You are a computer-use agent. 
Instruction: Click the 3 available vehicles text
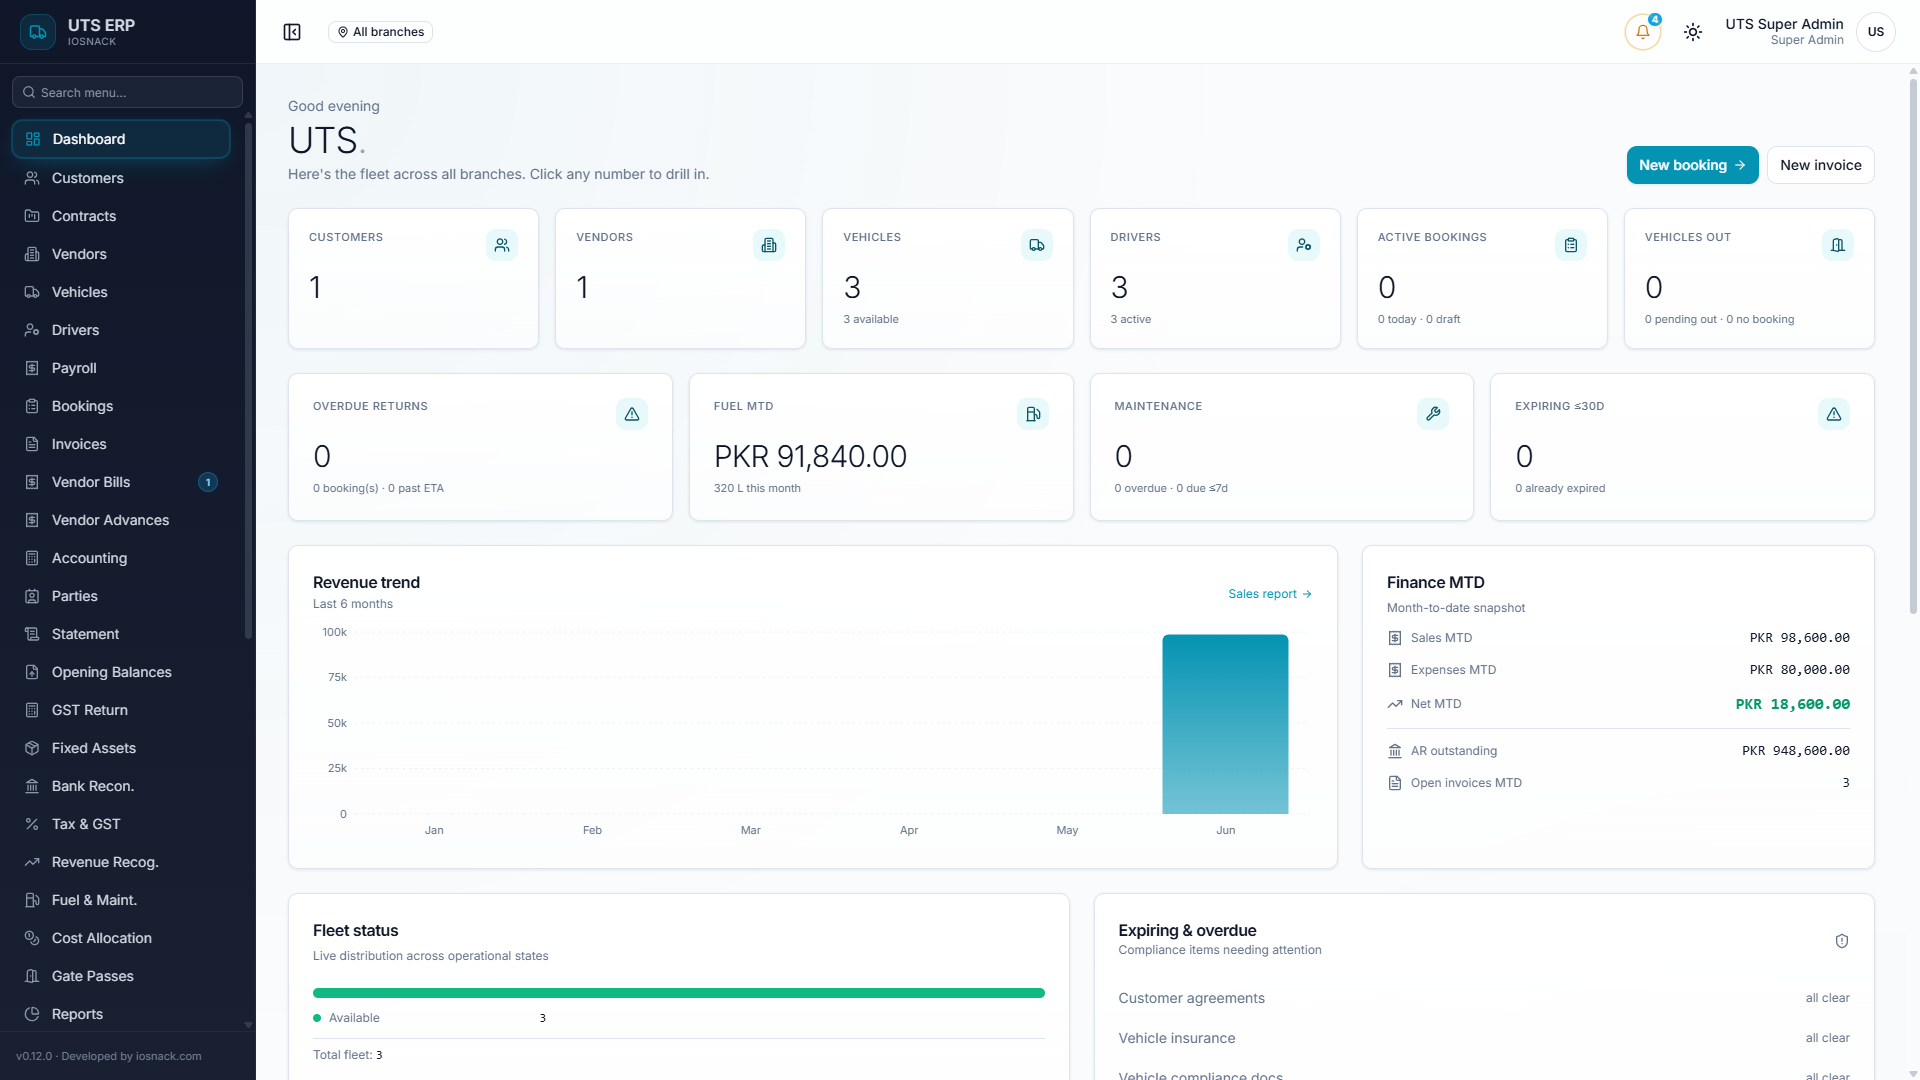click(x=871, y=319)
